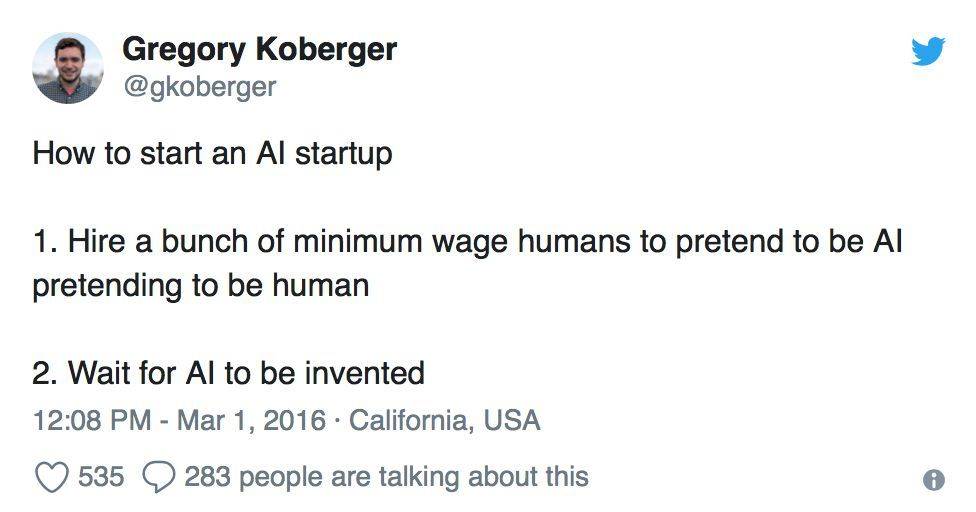Click the 'How to start an AI startup' line
Viewport: 976px width, 512px height.
click(212, 154)
